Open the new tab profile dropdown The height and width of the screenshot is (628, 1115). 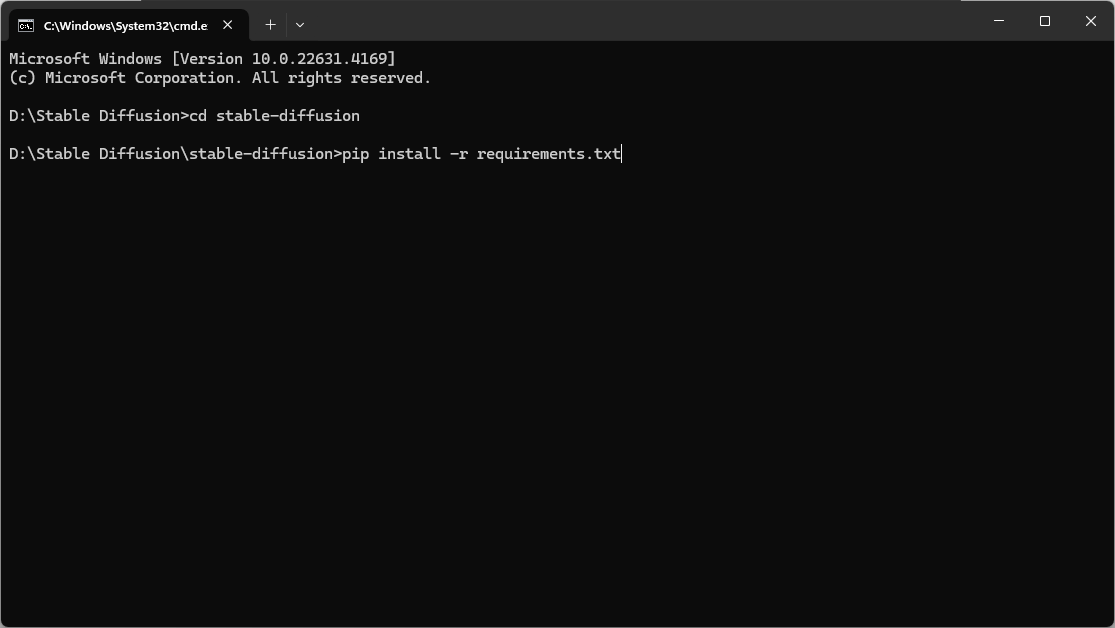299,24
